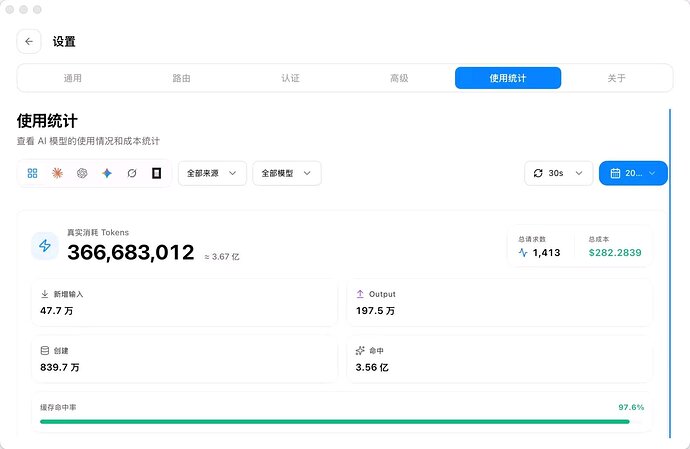Screen dimensions: 690x449
Task: Click the pulse icon beside 1,413
Action: click(x=523, y=253)
